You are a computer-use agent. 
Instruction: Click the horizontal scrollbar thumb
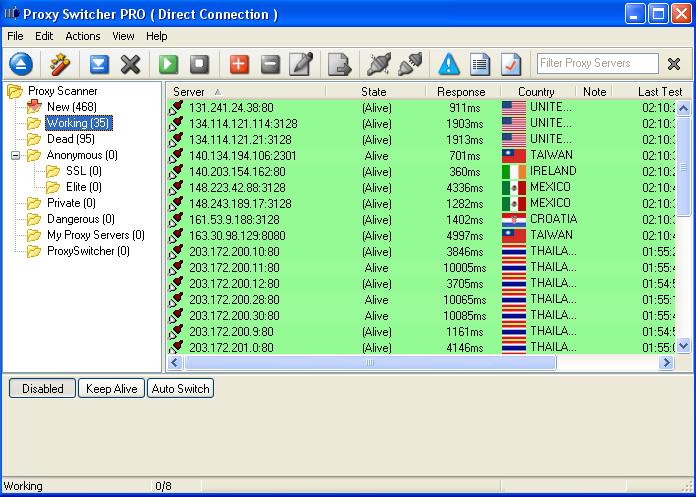pos(370,363)
